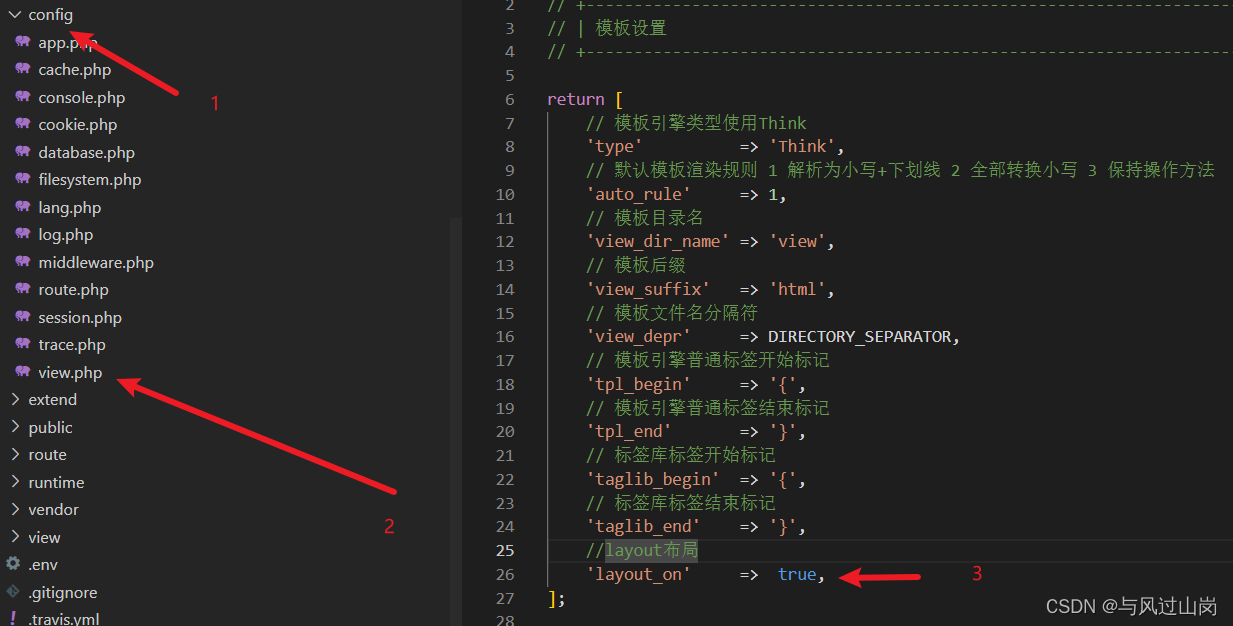Click the gear icon beside .env

pos(13,564)
